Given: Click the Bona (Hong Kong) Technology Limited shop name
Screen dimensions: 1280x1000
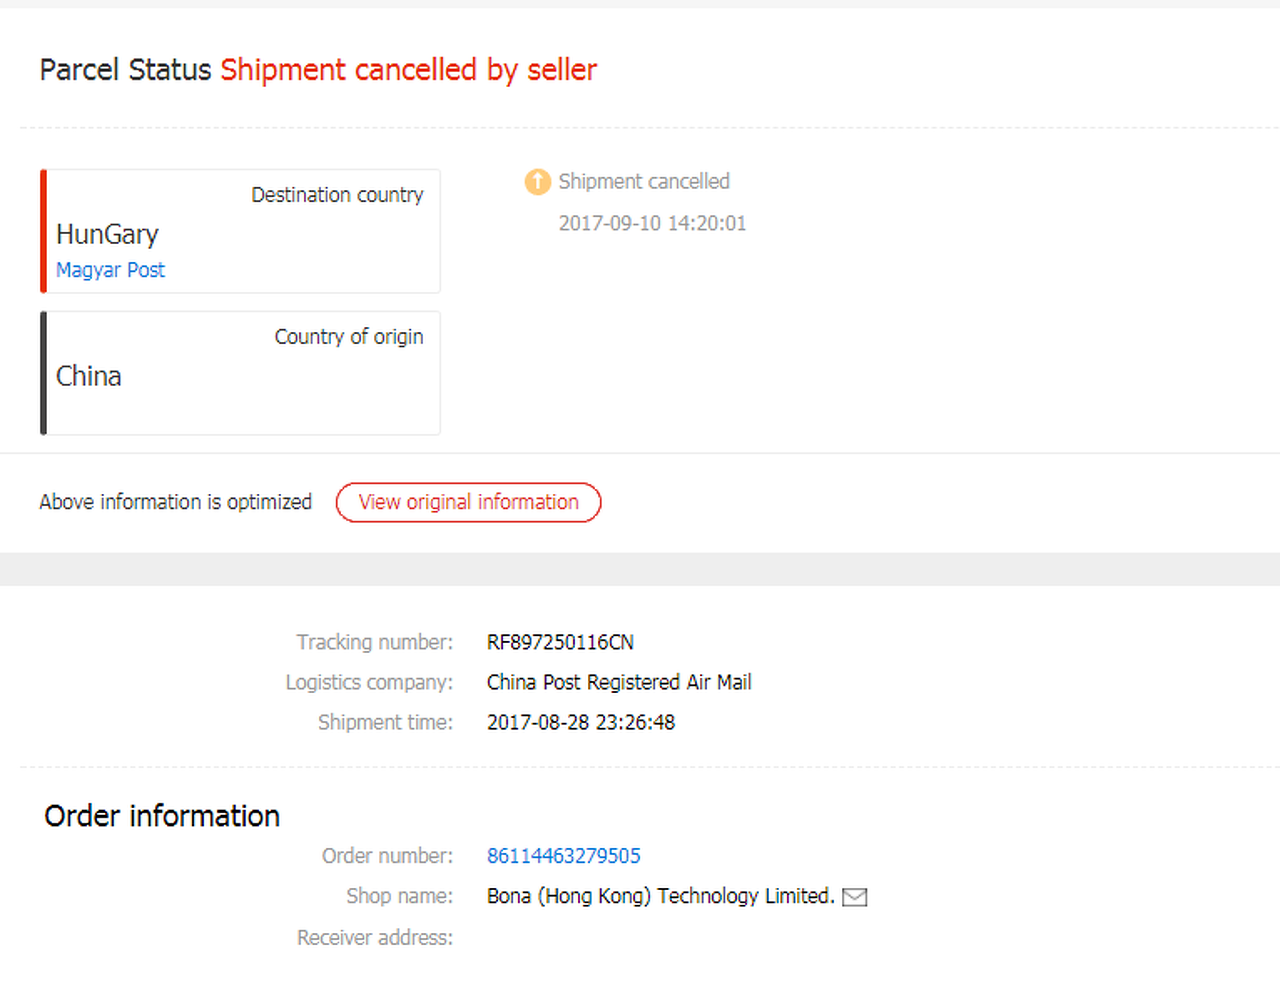Looking at the screenshot, I should click(x=660, y=896).
